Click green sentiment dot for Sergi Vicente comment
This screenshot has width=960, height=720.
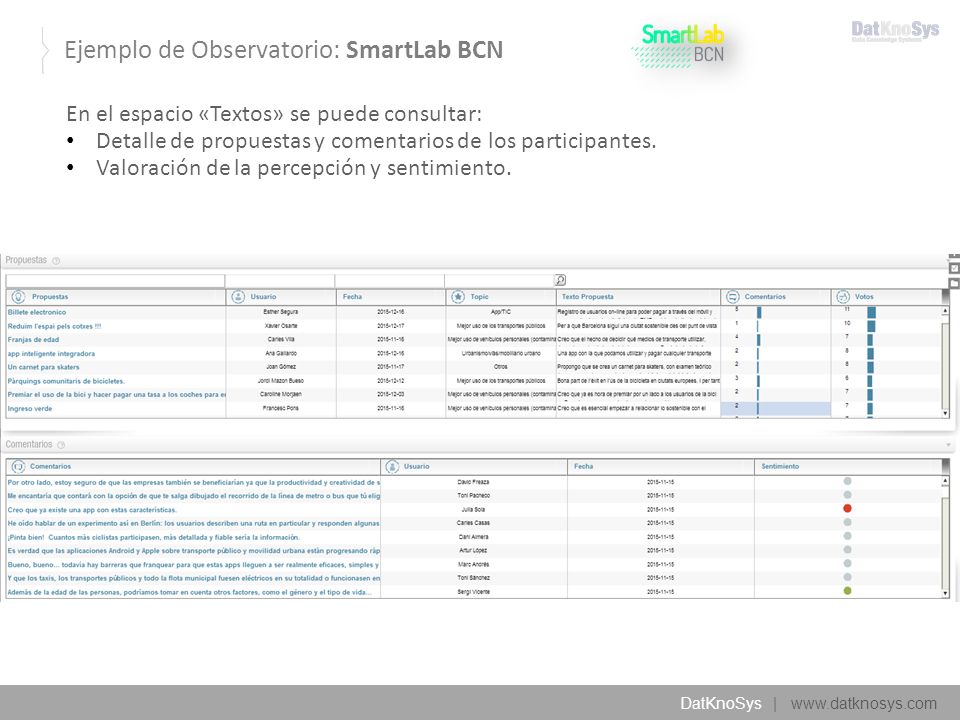pos(847,591)
